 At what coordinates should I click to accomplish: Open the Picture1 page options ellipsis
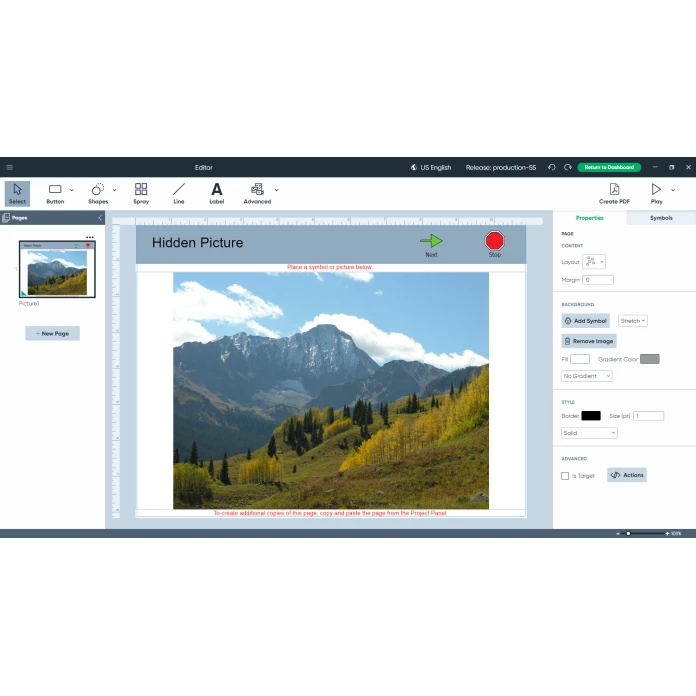90,237
